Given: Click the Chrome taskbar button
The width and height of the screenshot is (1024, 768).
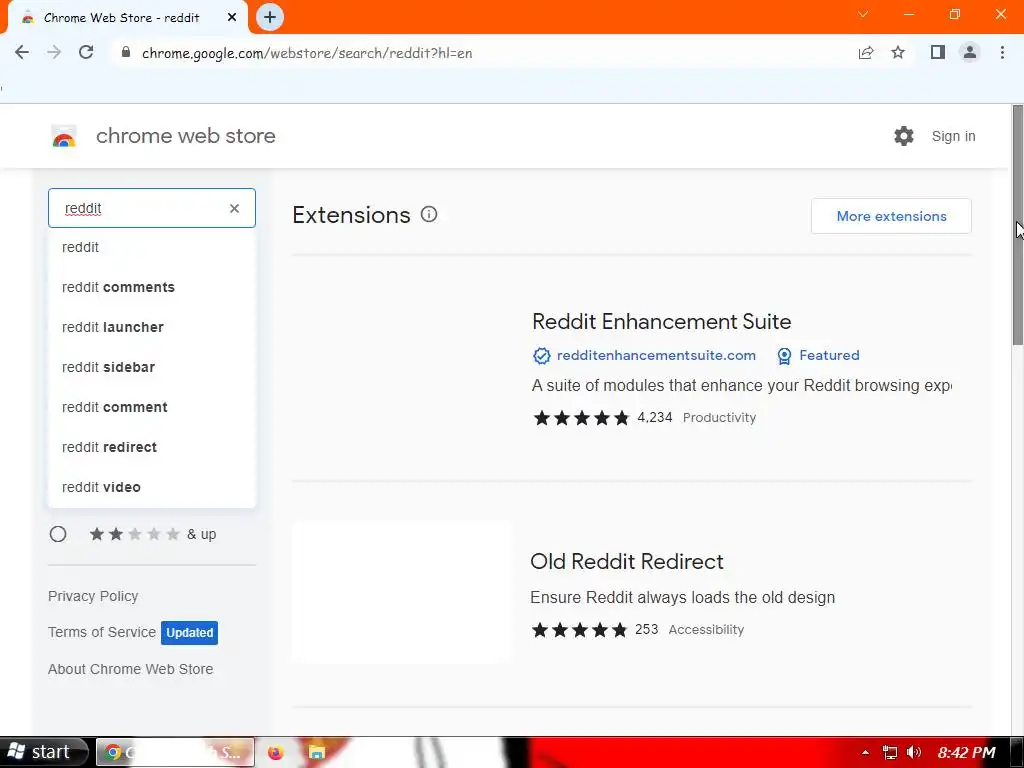Looking at the screenshot, I should tap(175, 752).
